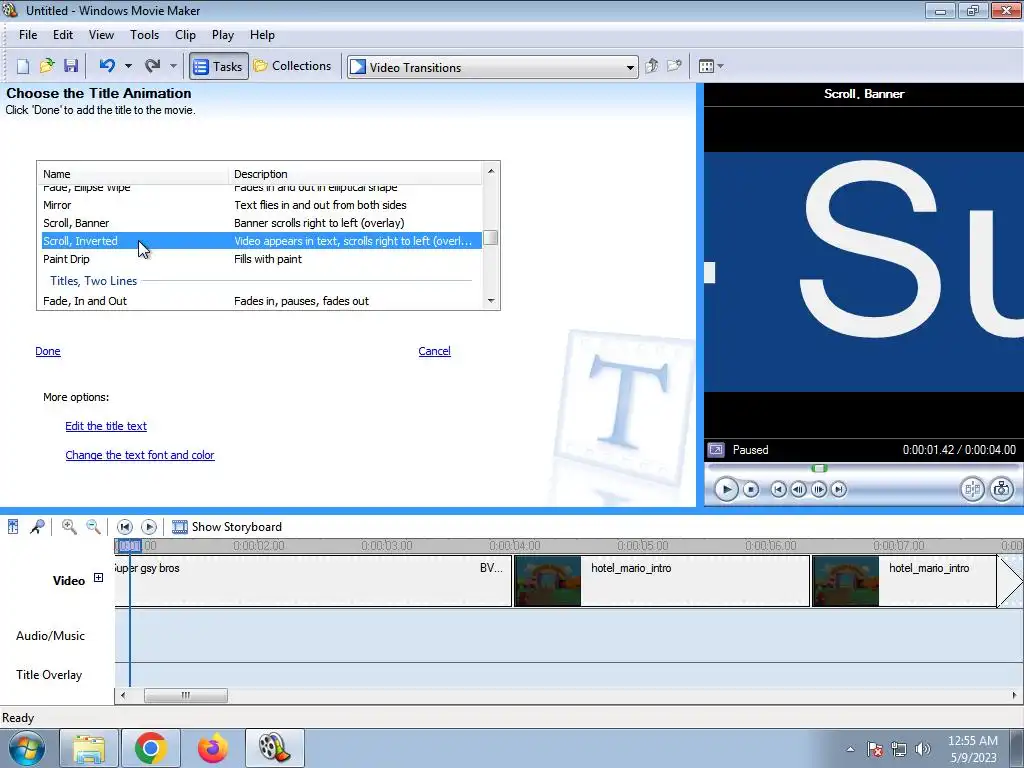Select the first hotel_mario_intro clip
Screen dimensions: 1024x768
tap(662, 581)
